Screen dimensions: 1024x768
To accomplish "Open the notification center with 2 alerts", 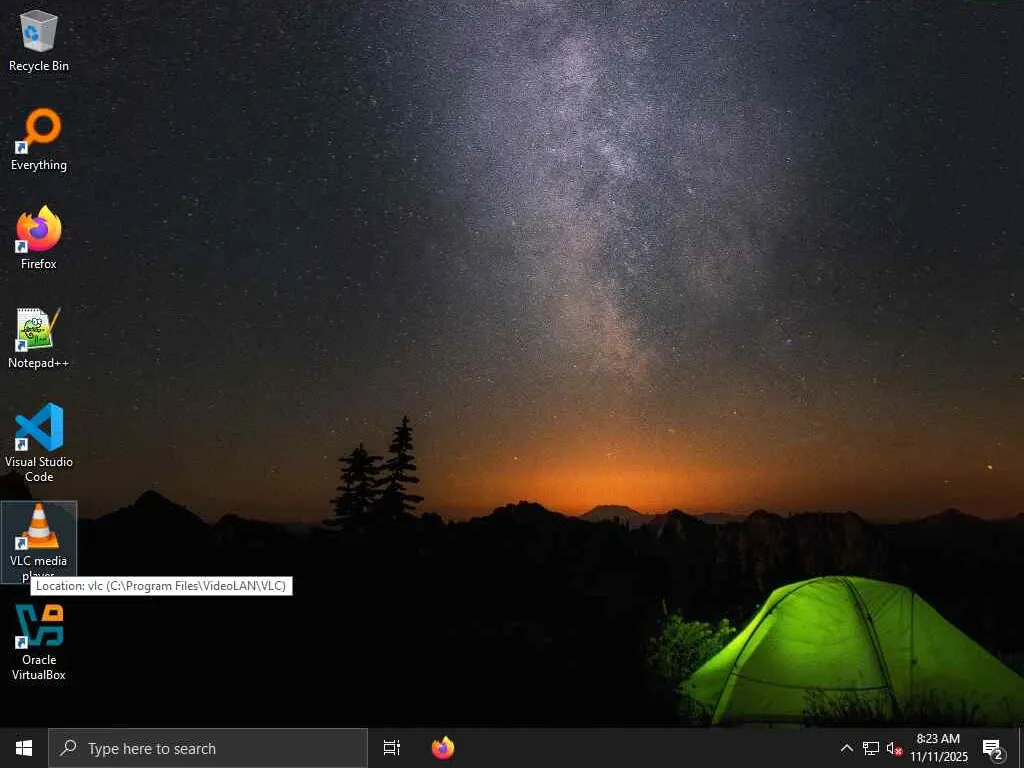I will 993,748.
